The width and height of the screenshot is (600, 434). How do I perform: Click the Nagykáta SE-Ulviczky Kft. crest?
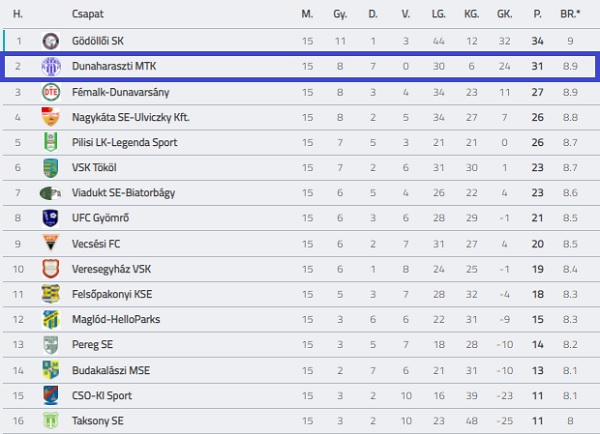[x=50, y=117]
